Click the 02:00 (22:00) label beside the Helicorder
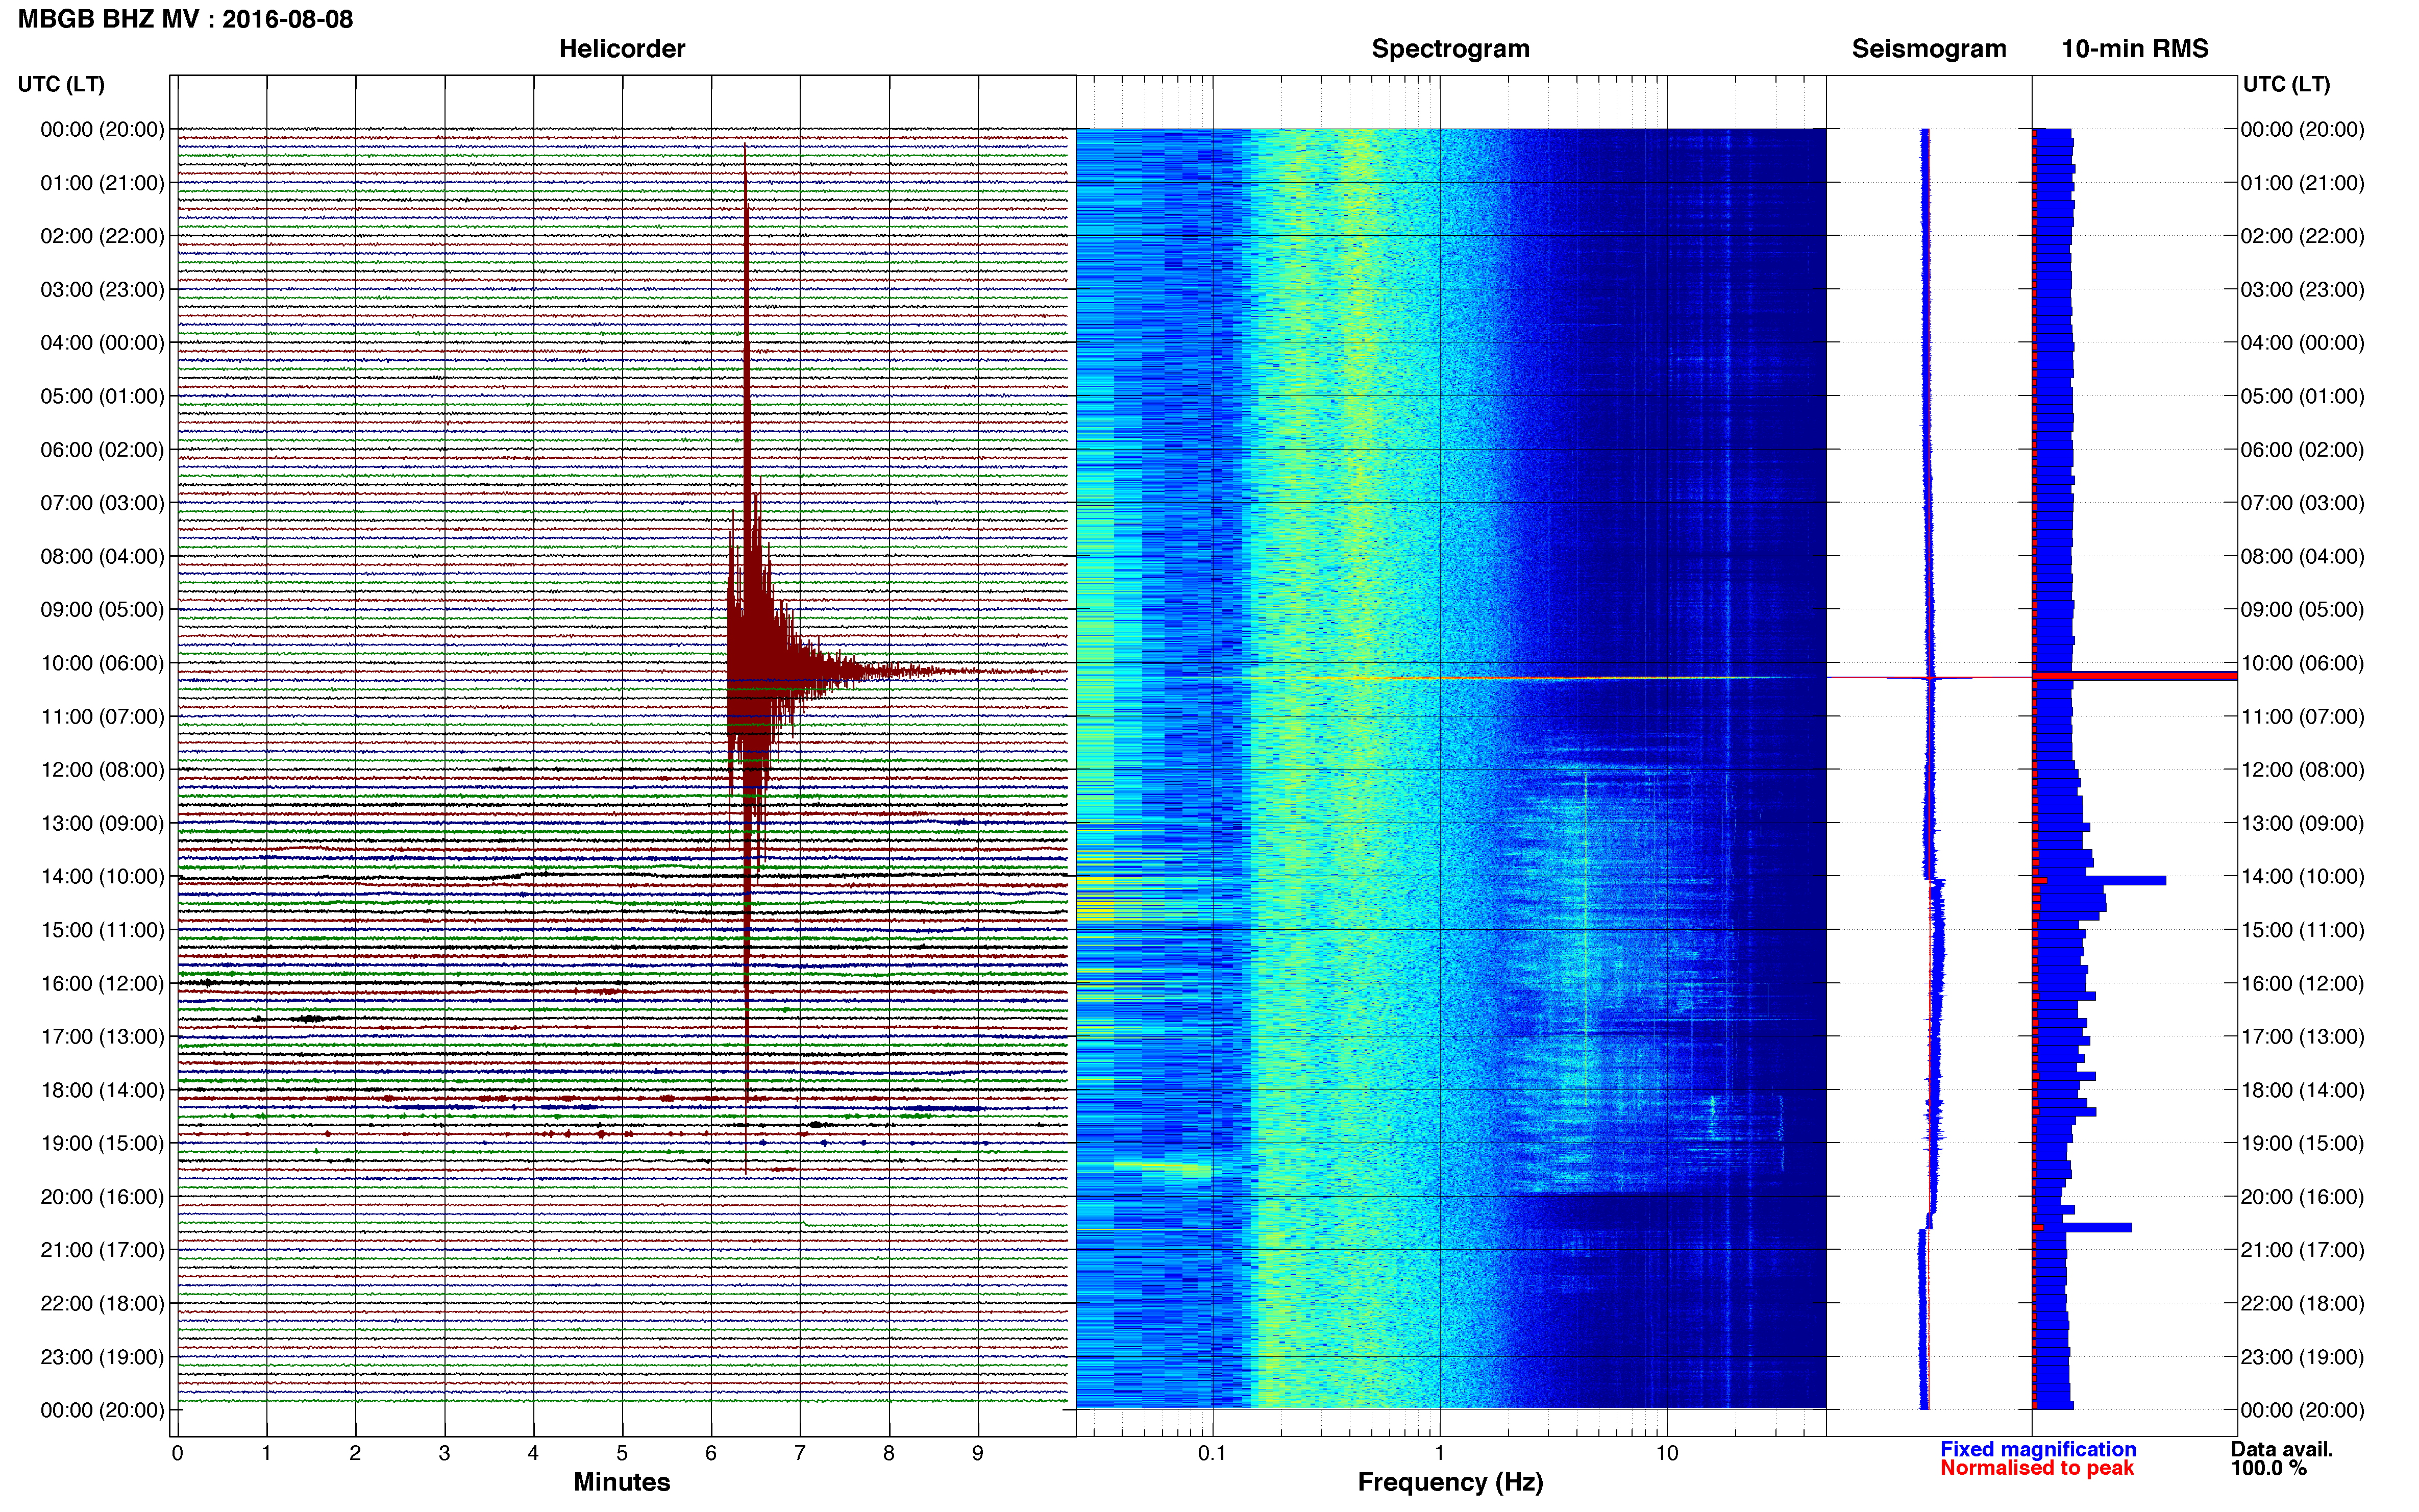This screenshot has height=1512, width=2419. click(x=102, y=236)
